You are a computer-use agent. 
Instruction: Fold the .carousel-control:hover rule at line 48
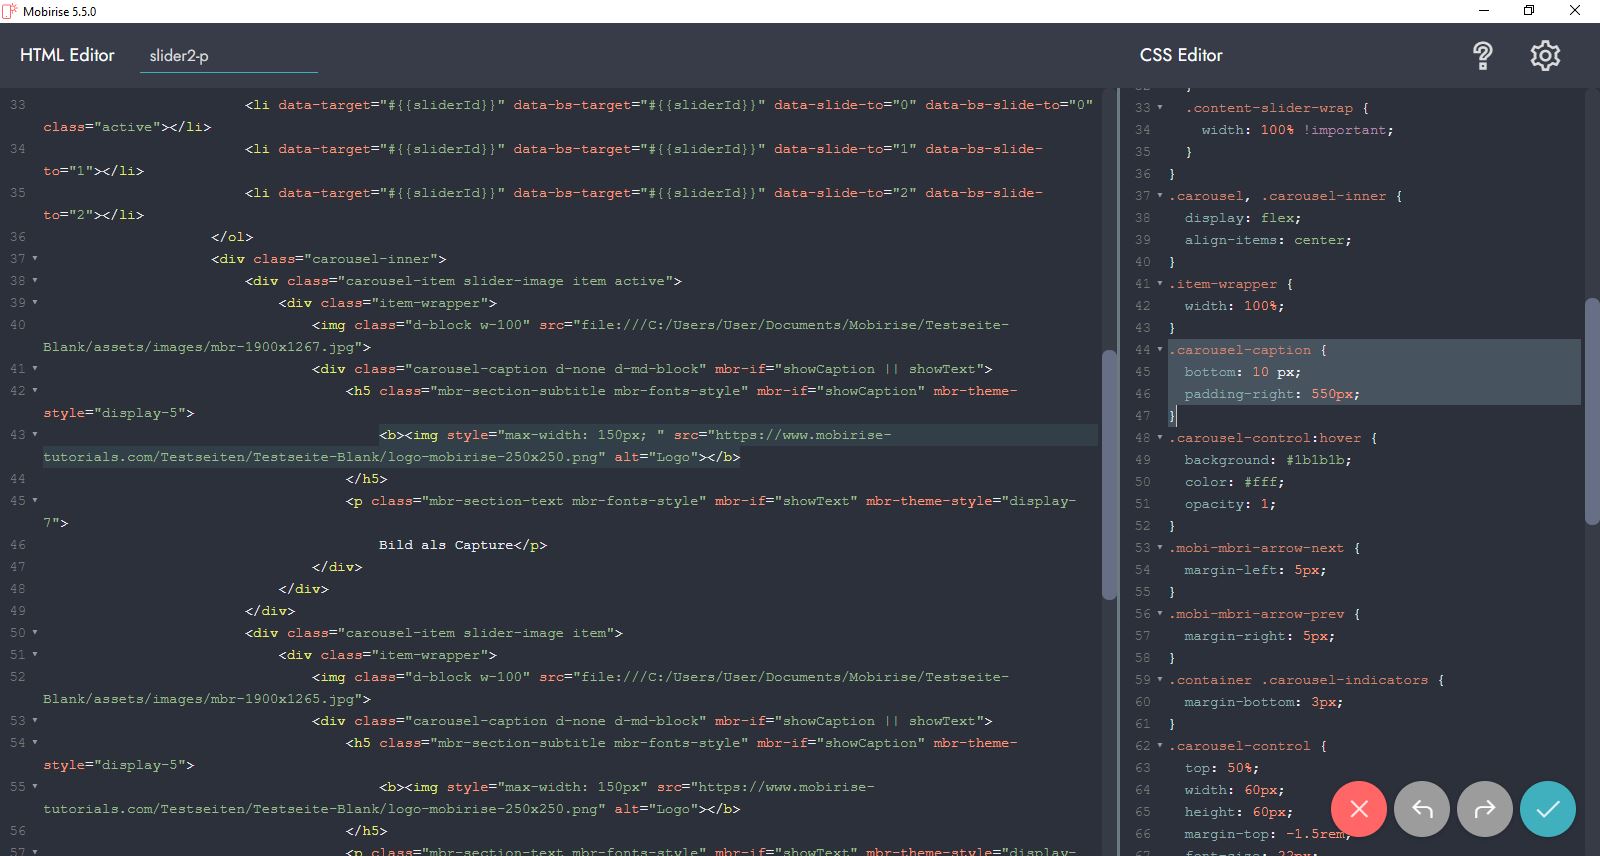pos(1160,438)
